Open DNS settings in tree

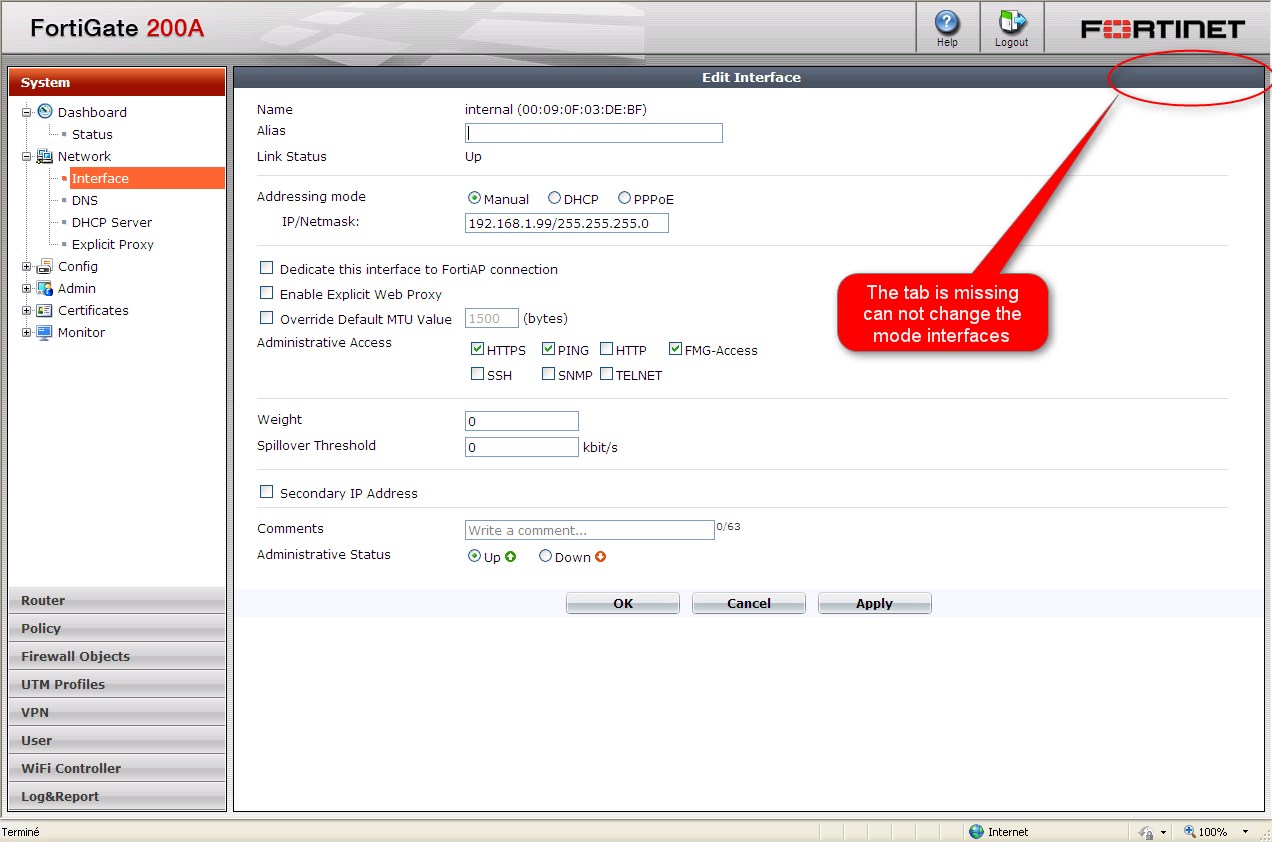[x=85, y=200]
